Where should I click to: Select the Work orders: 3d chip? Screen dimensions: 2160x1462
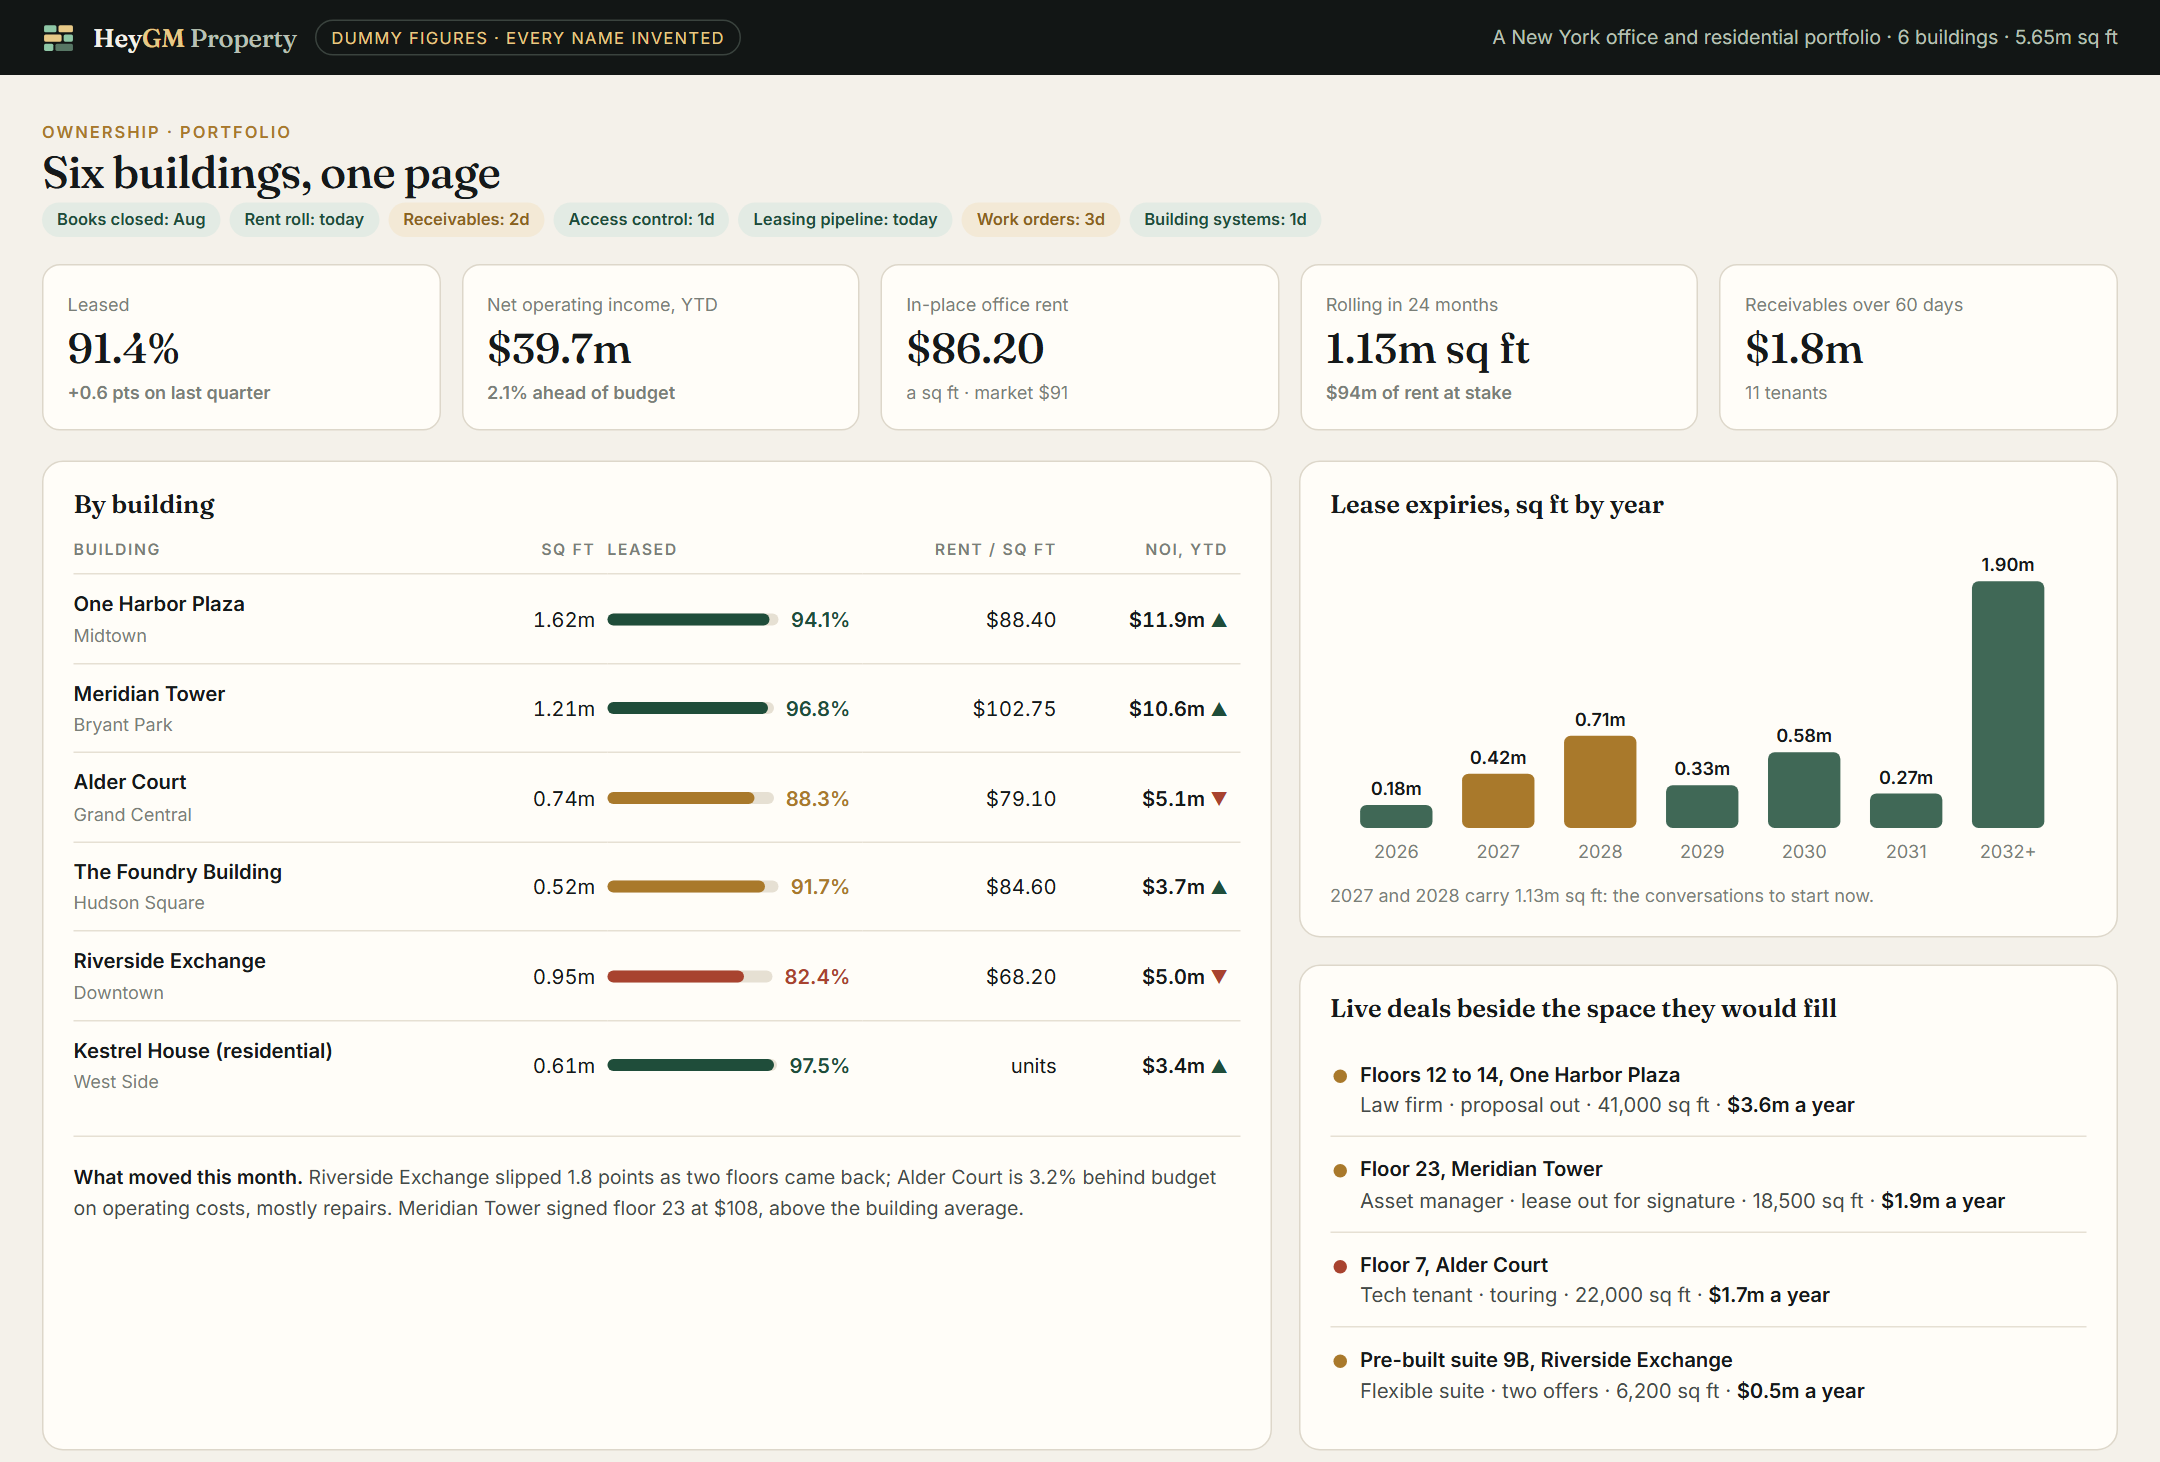pos(1040,219)
